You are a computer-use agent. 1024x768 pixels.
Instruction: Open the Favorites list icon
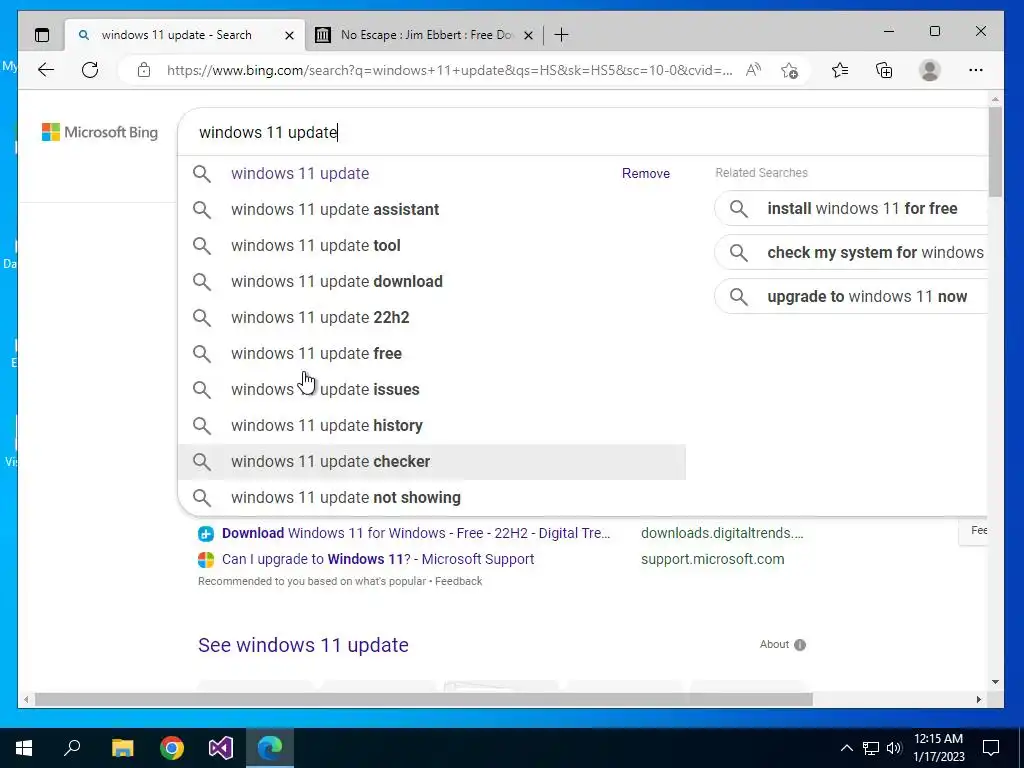840,70
